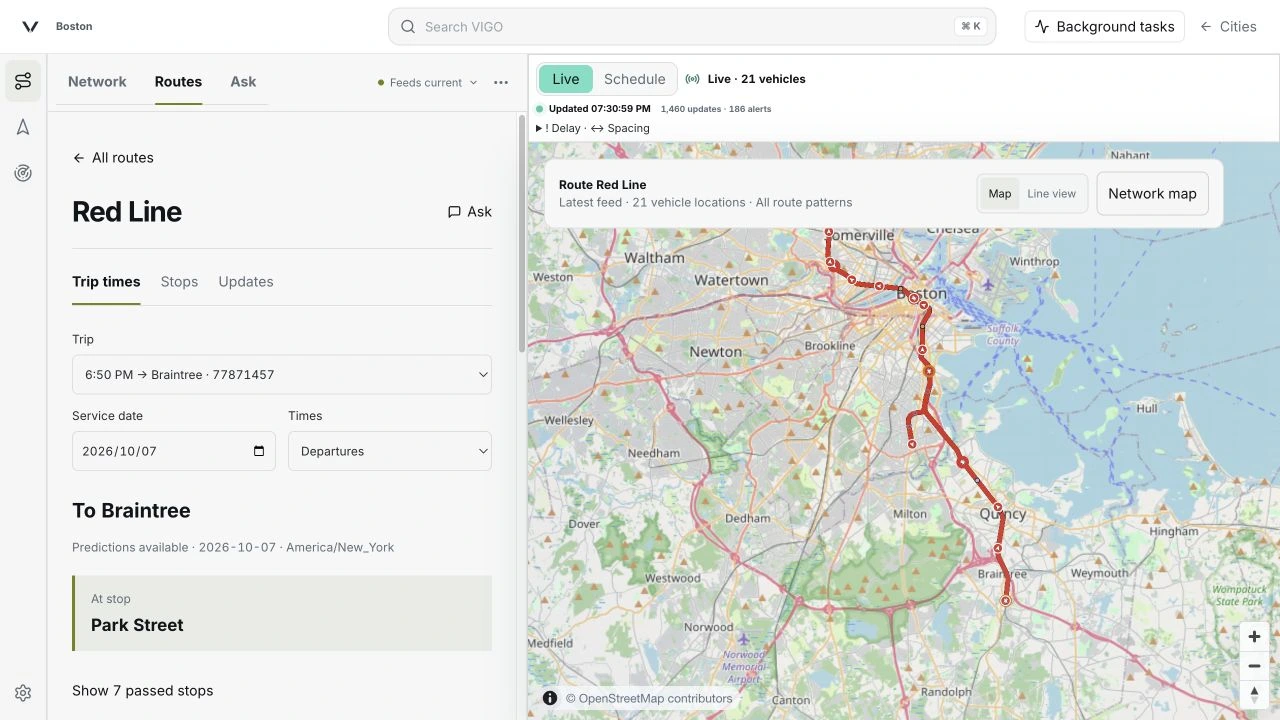Open the Feeds current dropdown

(427, 82)
